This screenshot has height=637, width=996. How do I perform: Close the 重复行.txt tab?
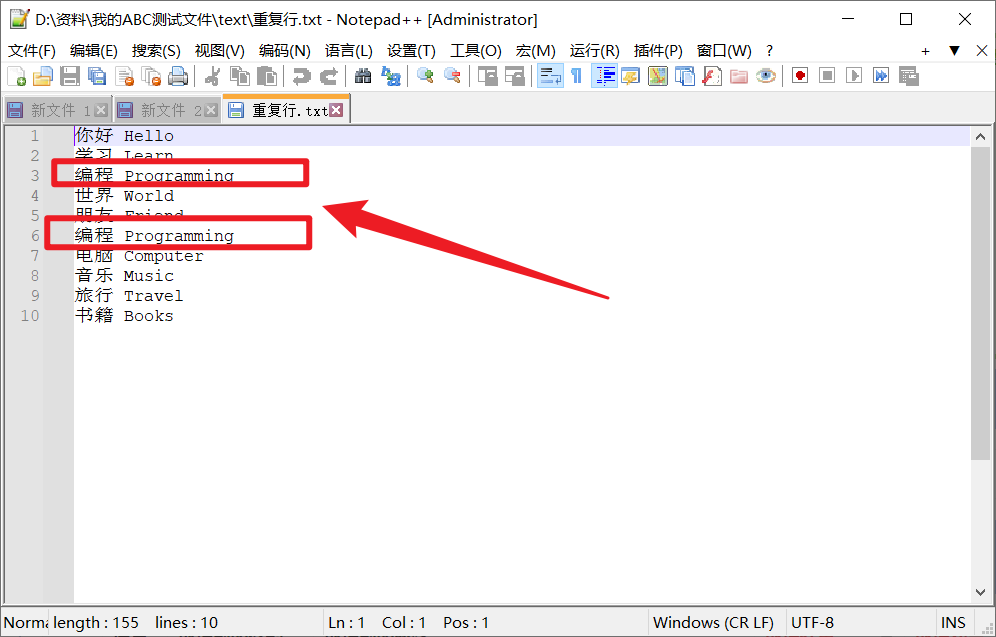(x=337, y=111)
